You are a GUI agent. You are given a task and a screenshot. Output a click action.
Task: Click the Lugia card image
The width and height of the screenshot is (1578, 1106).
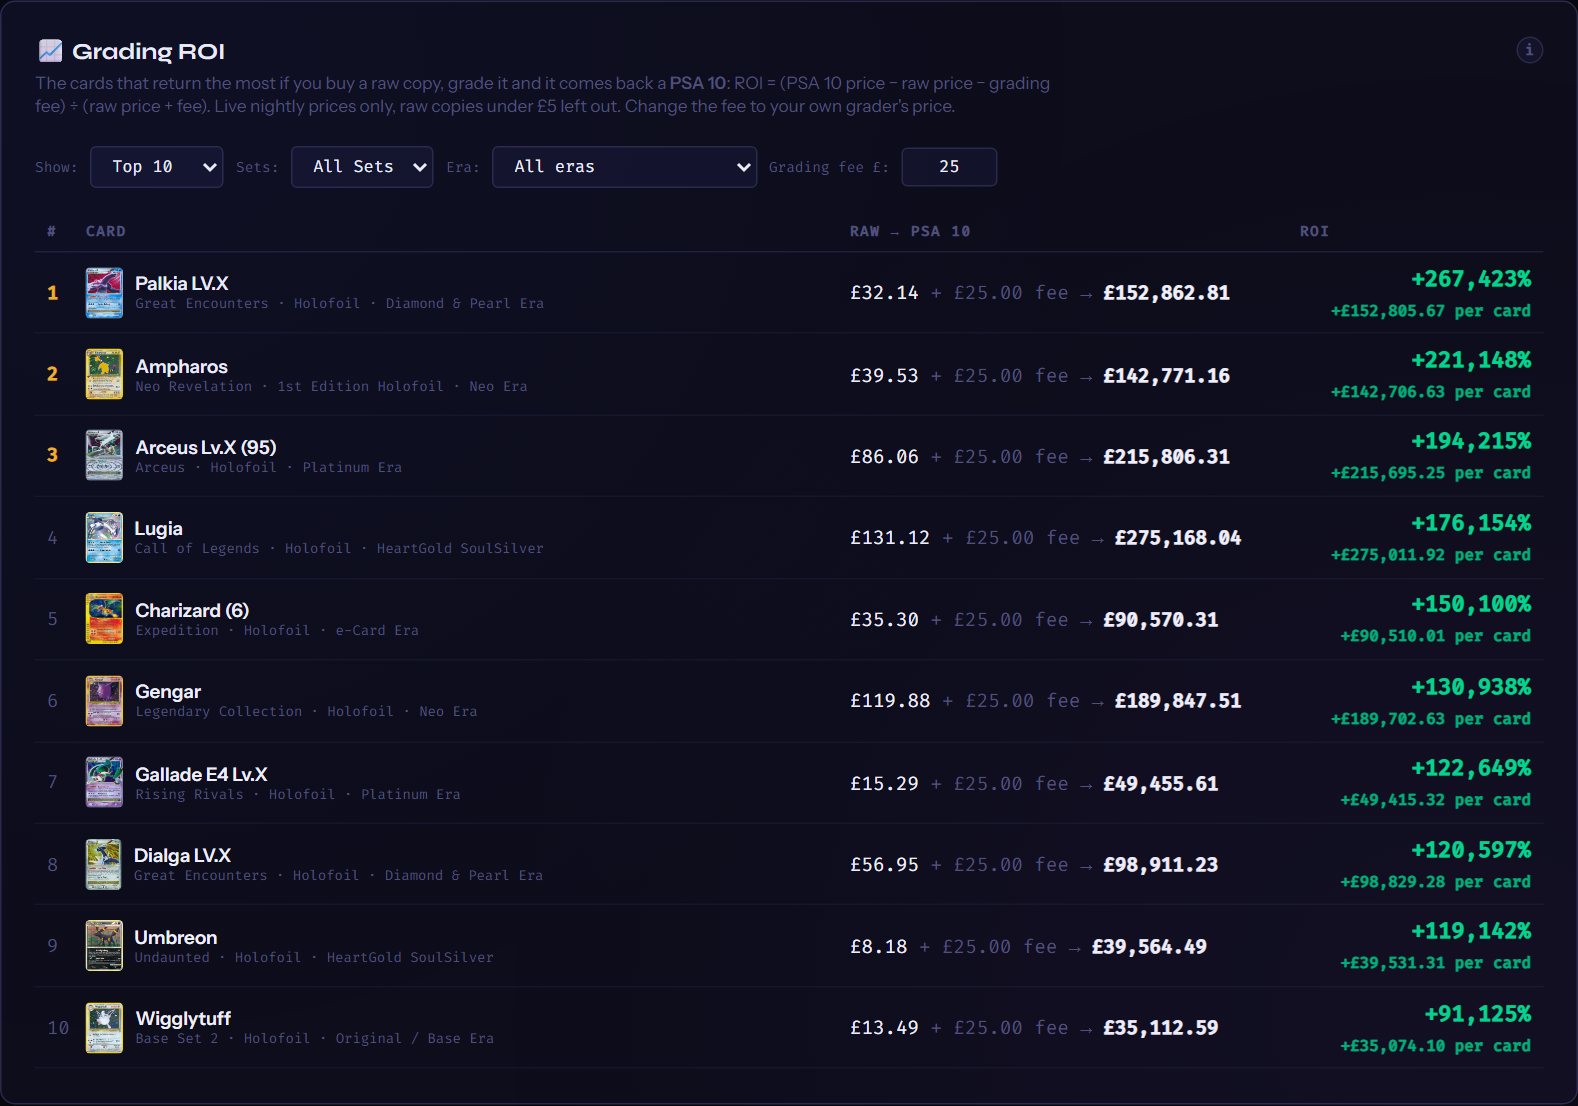(104, 537)
